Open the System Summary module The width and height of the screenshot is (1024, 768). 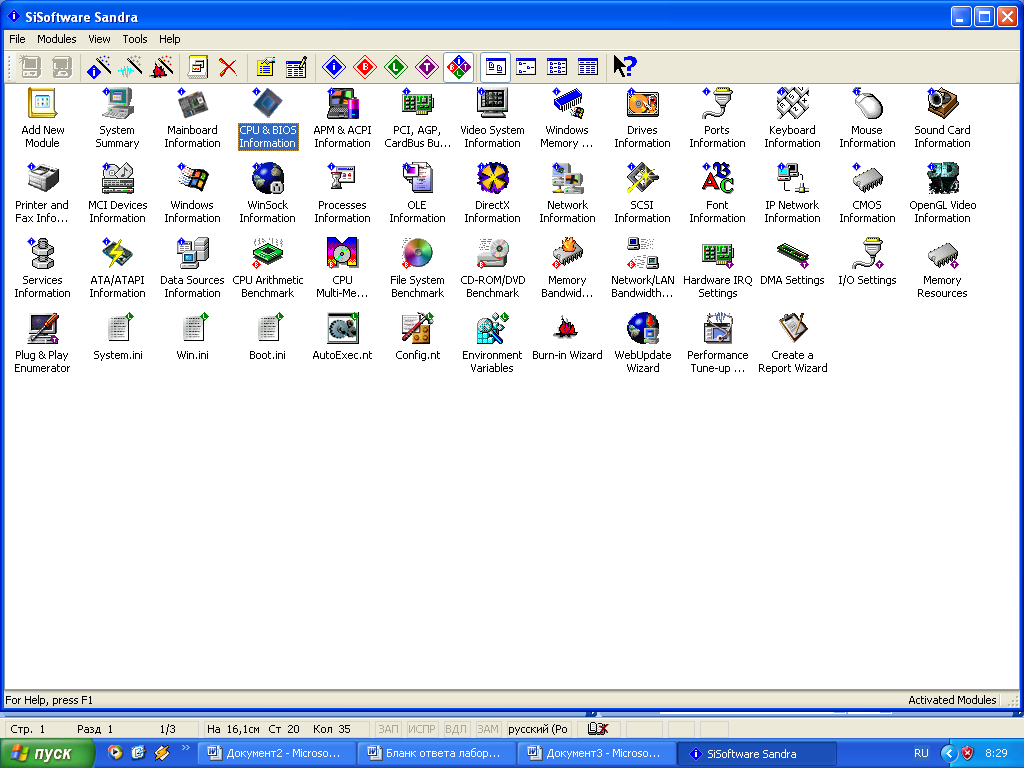click(x=118, y=119)
